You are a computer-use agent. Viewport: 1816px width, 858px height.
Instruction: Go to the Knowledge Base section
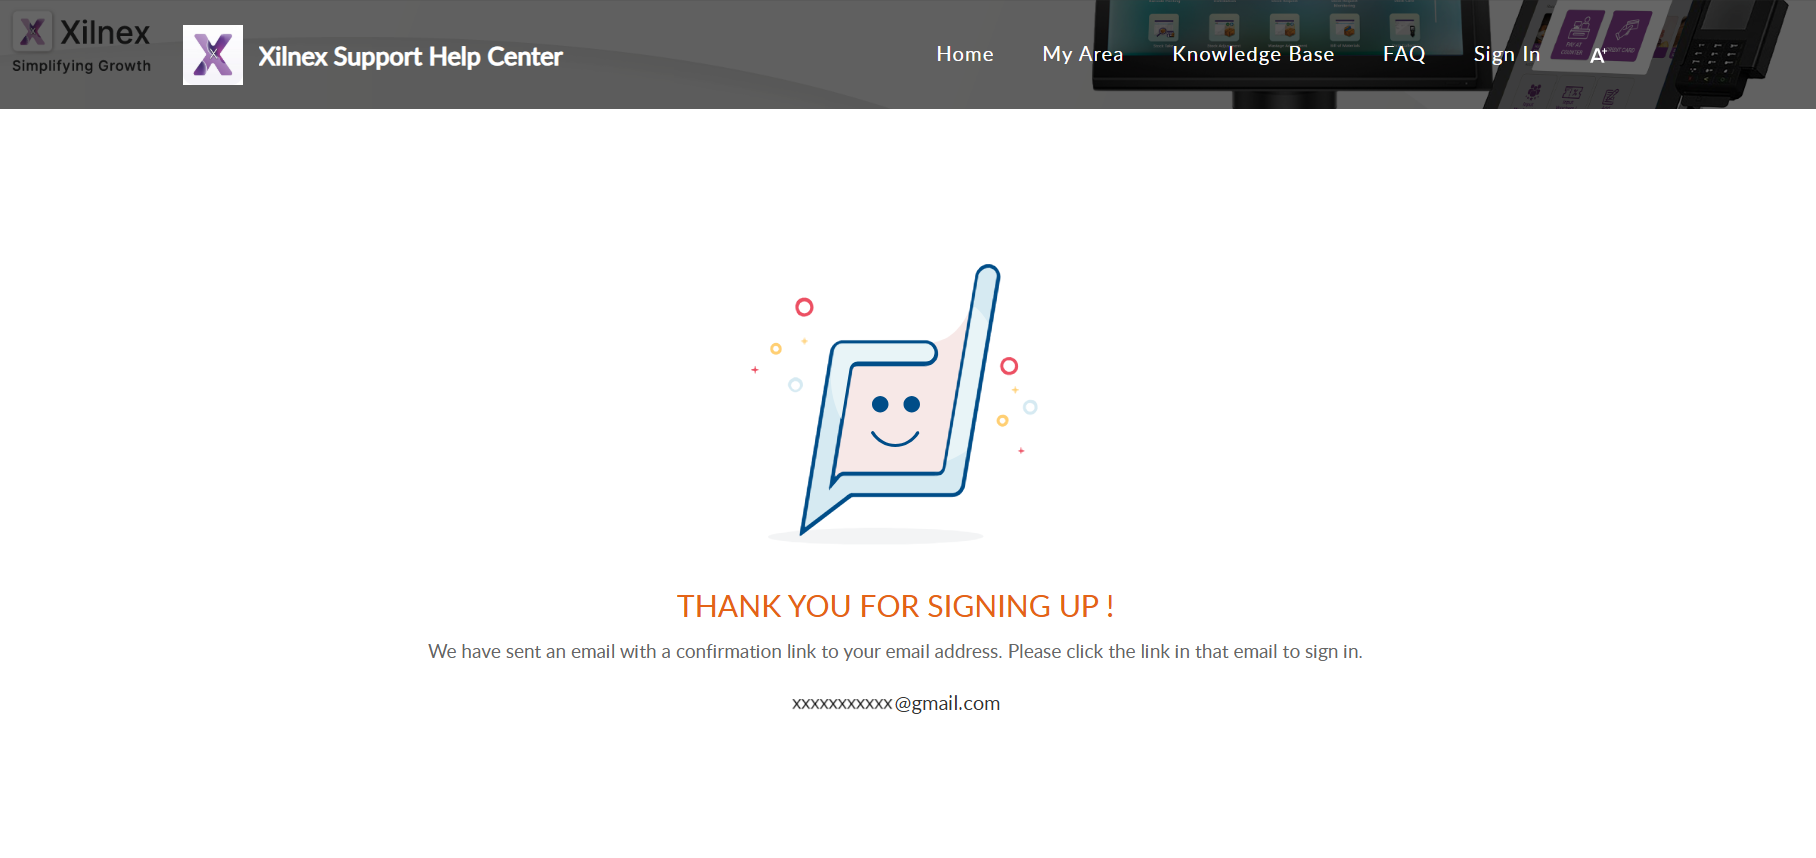click(x=1252, y=54)
